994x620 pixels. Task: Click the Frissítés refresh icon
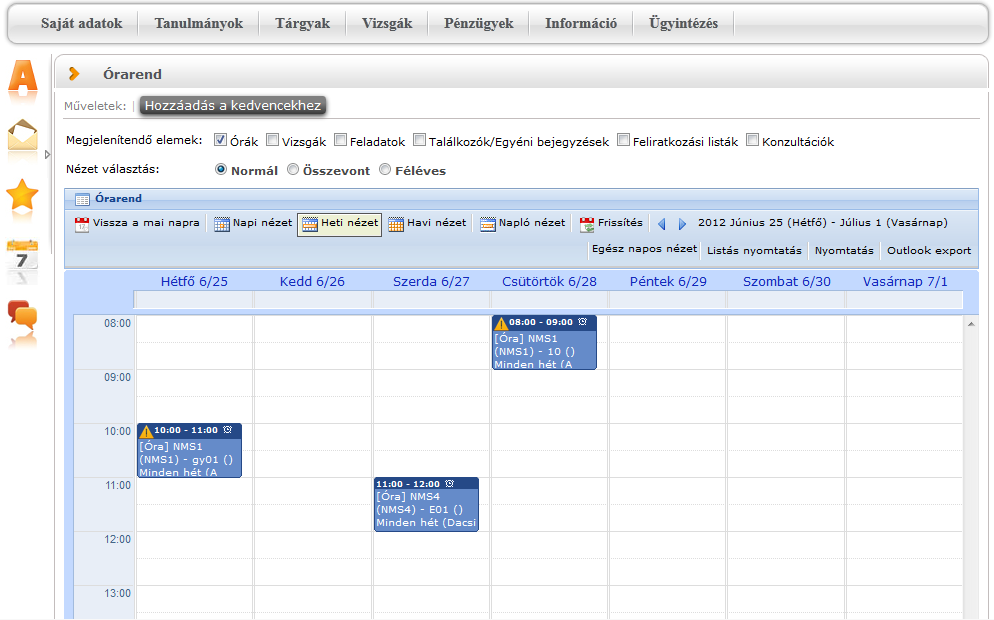point(587,224)
